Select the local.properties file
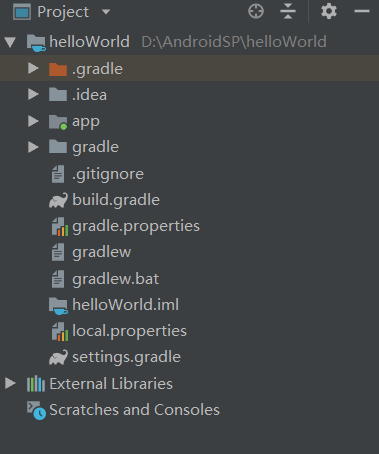The height and width of the screenshot is (454, 379). (x=129, y=332)
